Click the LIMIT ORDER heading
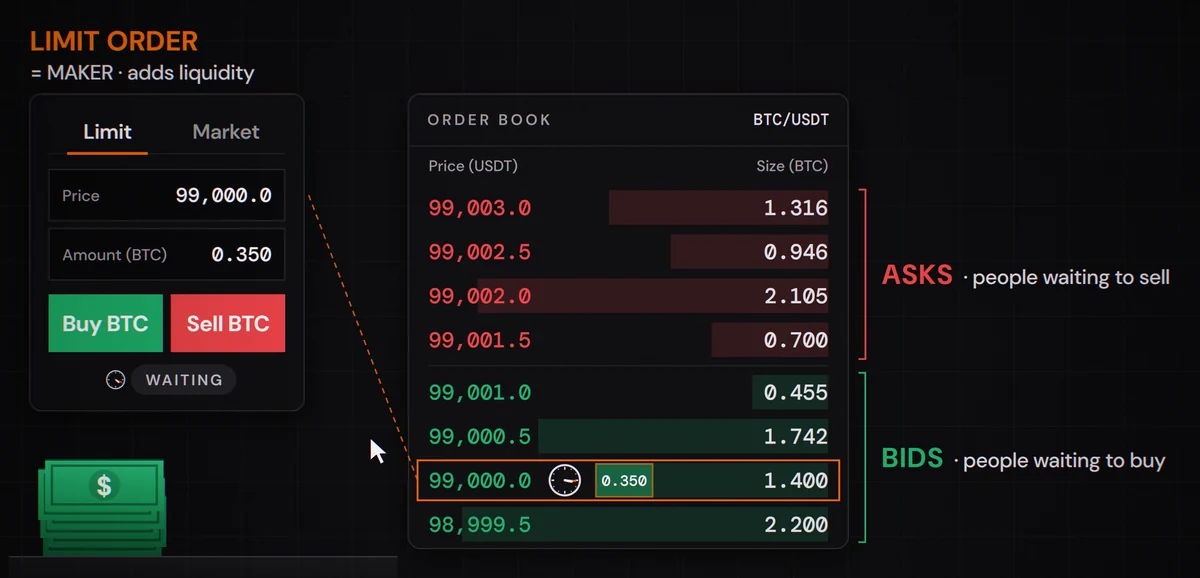Viewport: 1200px width, 578px height. pyautogui.click(x=114, y=42)
